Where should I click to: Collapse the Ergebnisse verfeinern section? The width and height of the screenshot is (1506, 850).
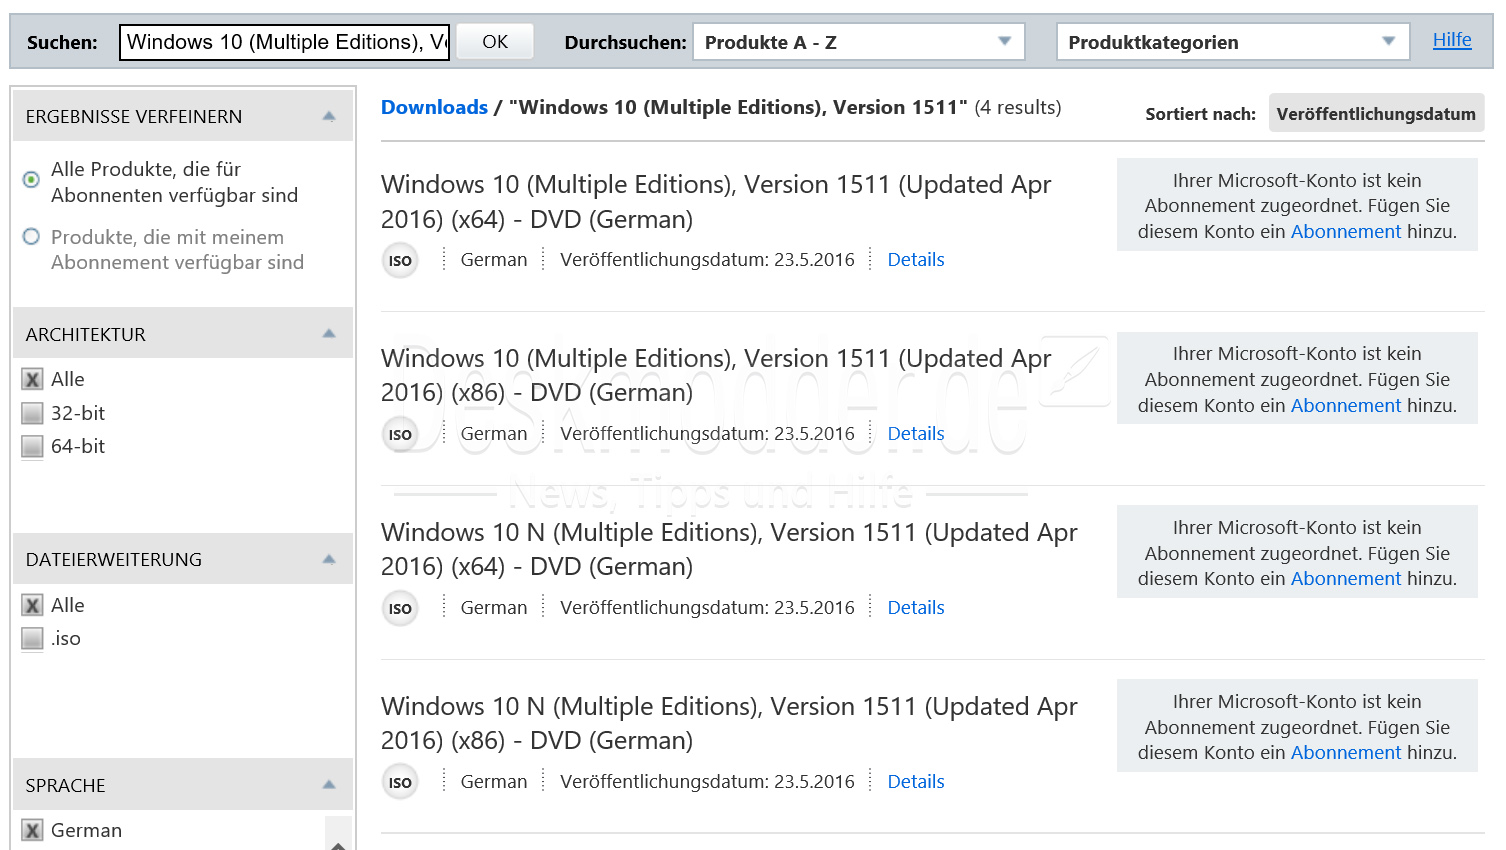click(329, 116)
